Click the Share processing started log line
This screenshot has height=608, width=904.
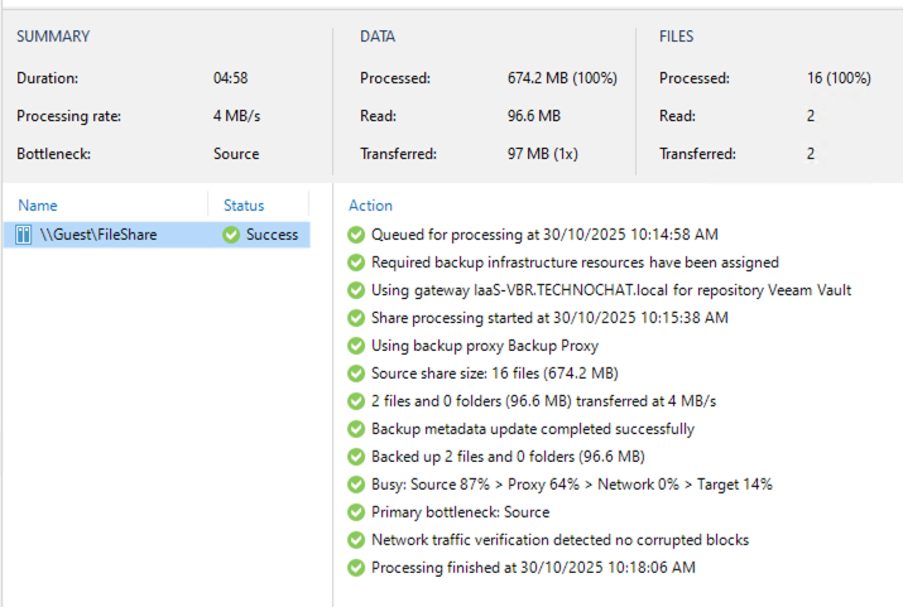click(549, 318)
